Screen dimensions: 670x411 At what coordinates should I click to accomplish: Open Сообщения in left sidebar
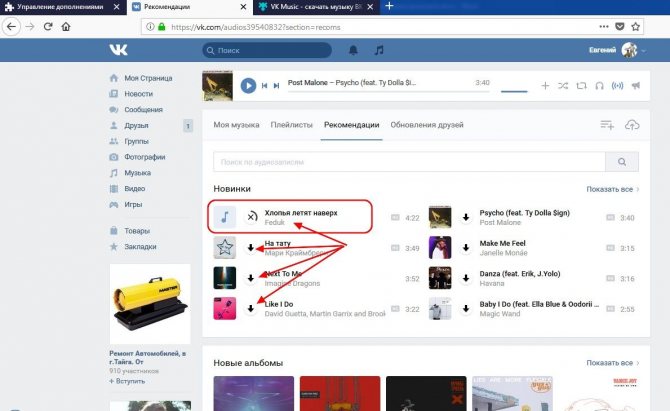[x=143, y=110]
